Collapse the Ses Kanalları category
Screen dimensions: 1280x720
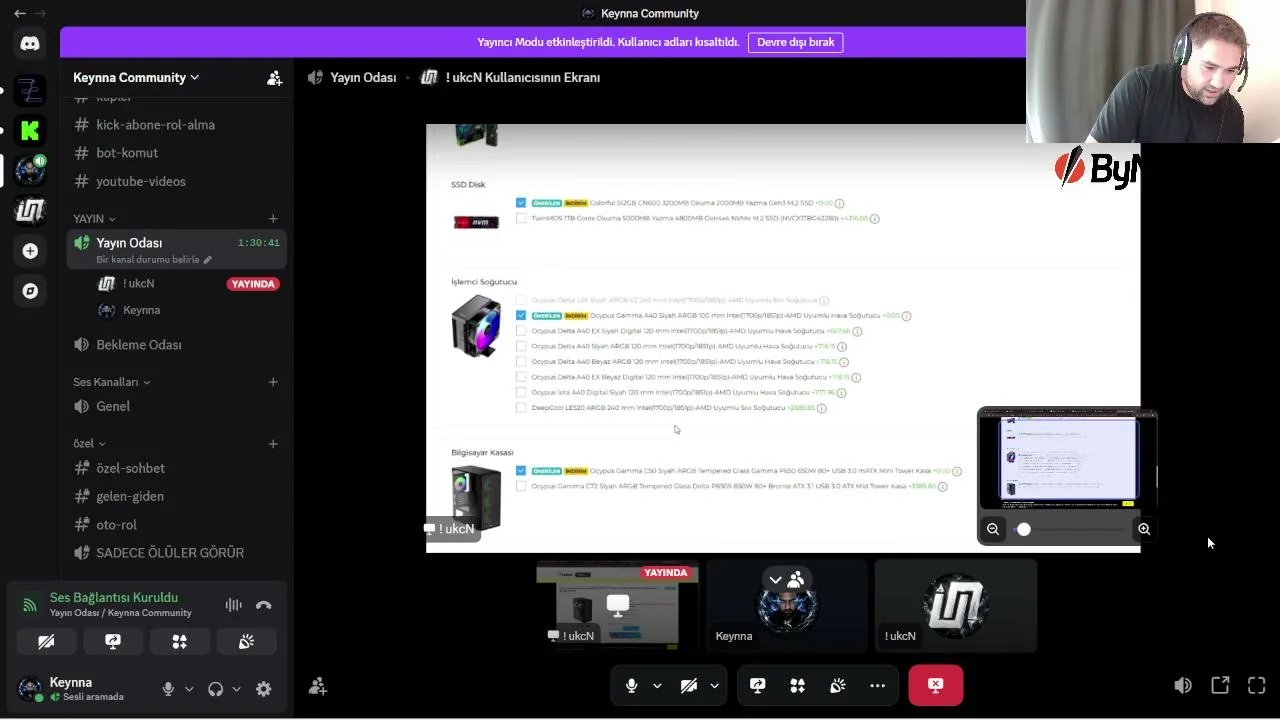[112, 382]
